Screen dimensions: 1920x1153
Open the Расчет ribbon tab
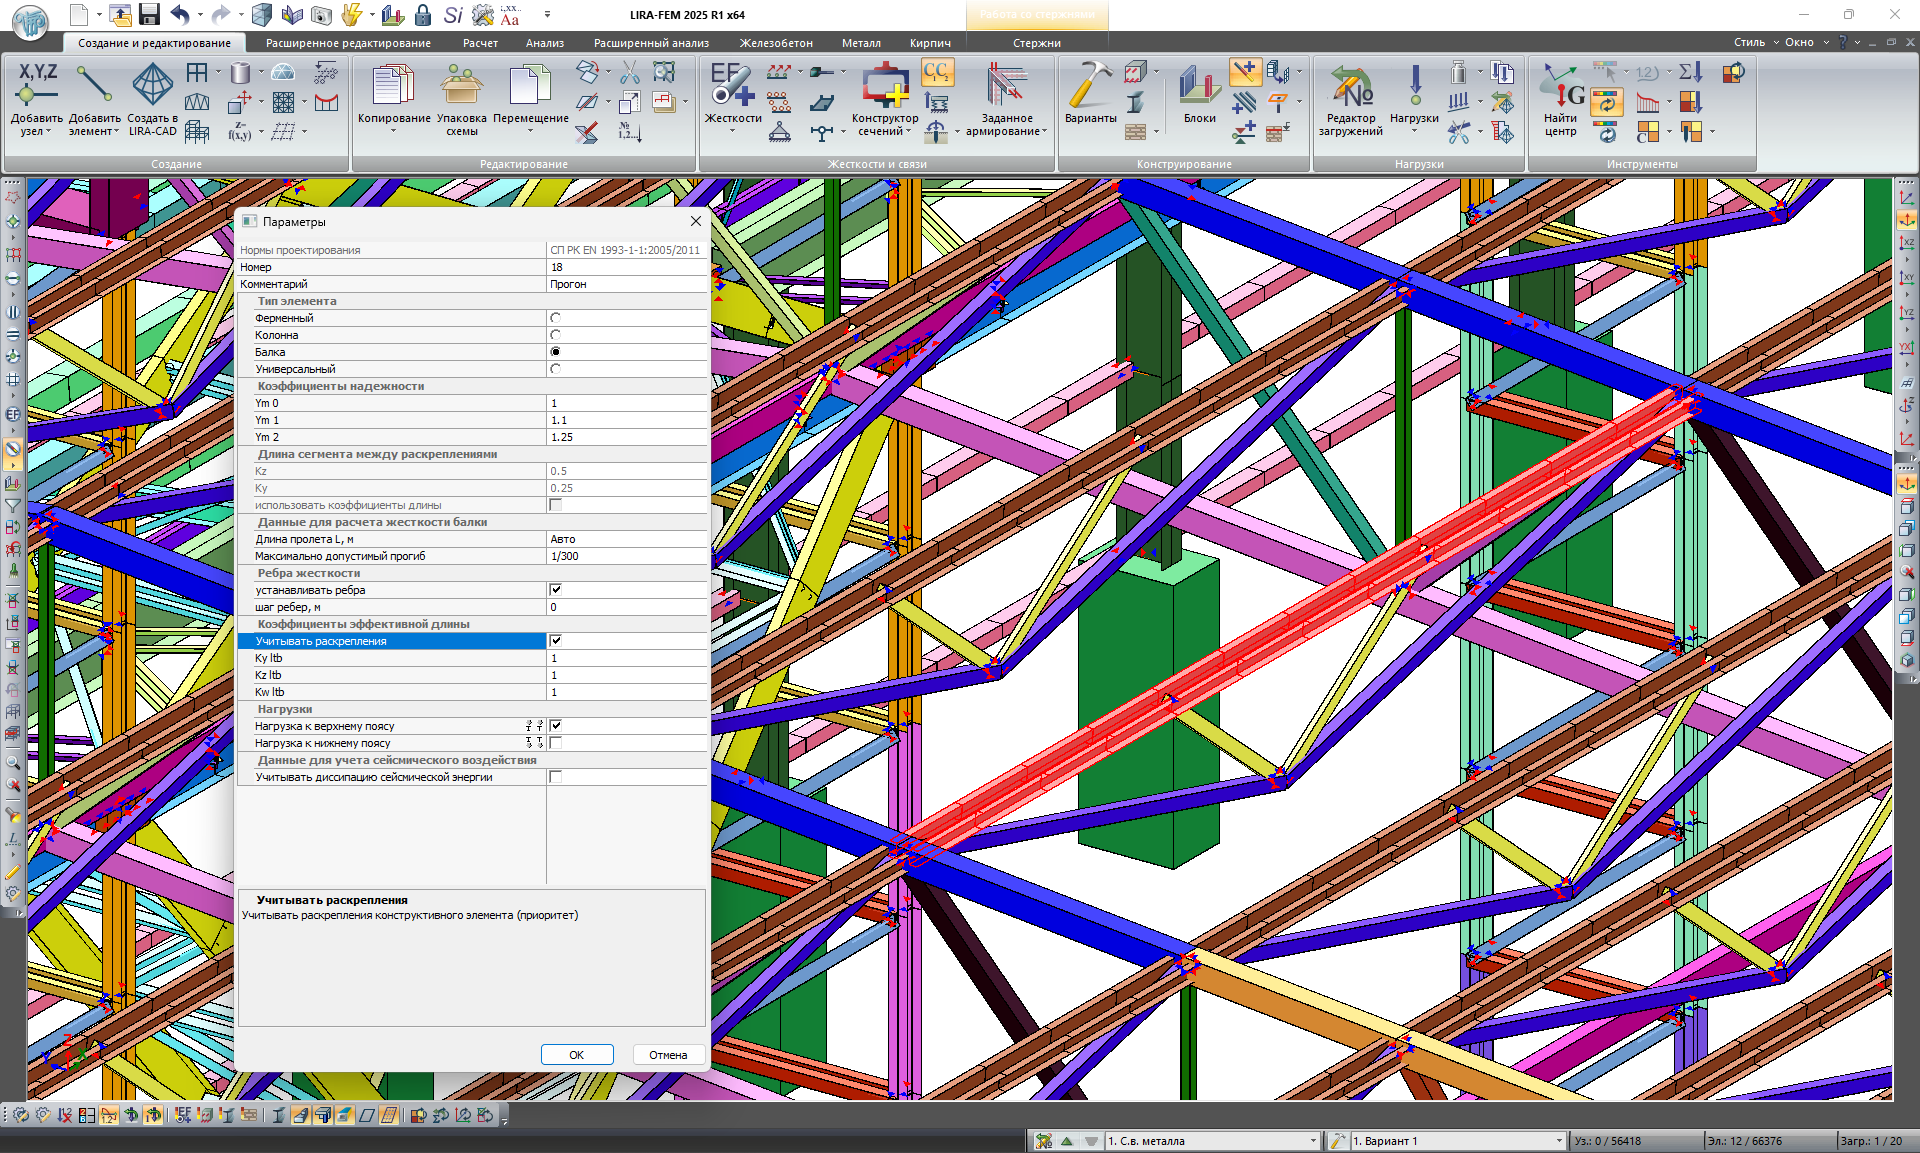click(480, 43)
